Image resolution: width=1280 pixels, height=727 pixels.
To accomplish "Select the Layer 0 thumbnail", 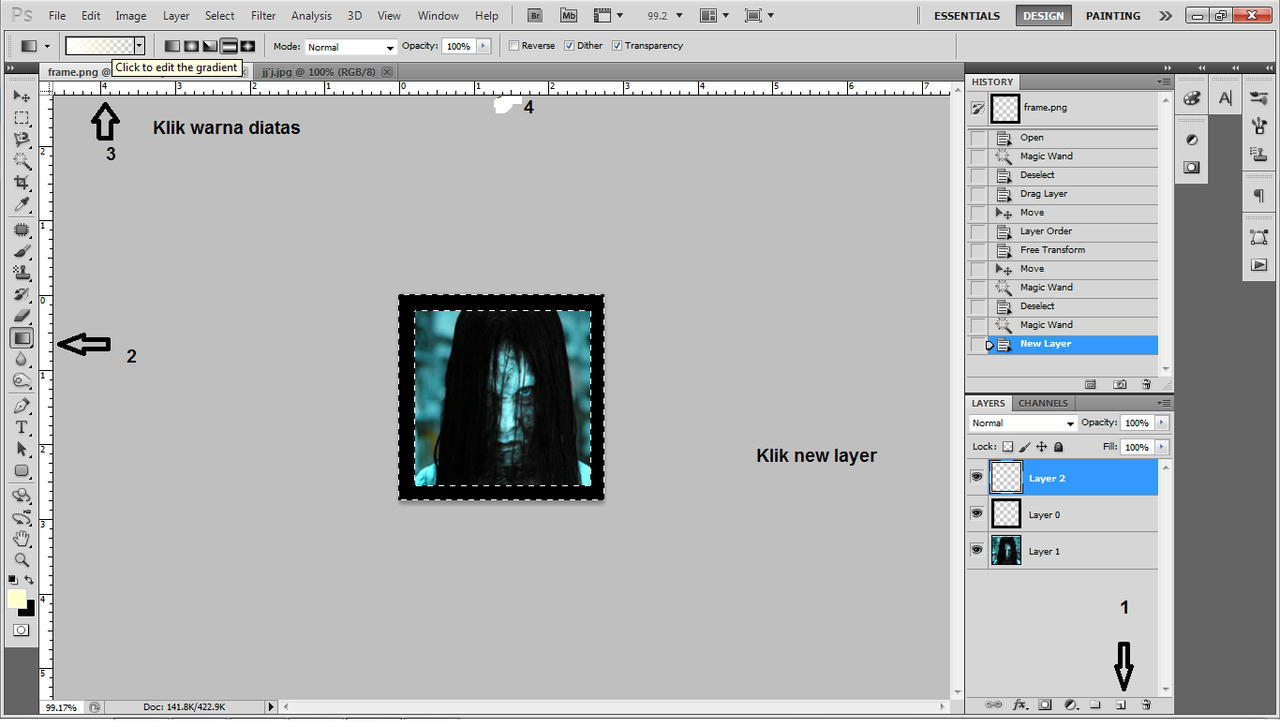I will coord(1005,514).
